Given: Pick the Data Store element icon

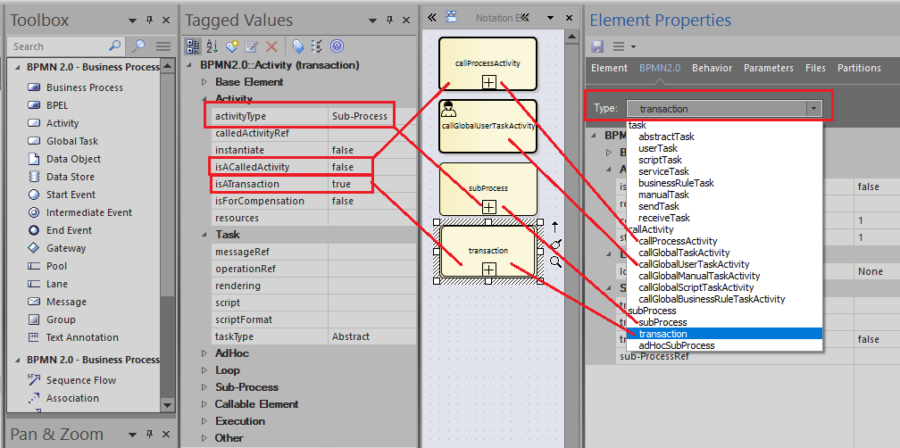Looking at the screenshot, I should pyautogui.click(x=34, y=177).
